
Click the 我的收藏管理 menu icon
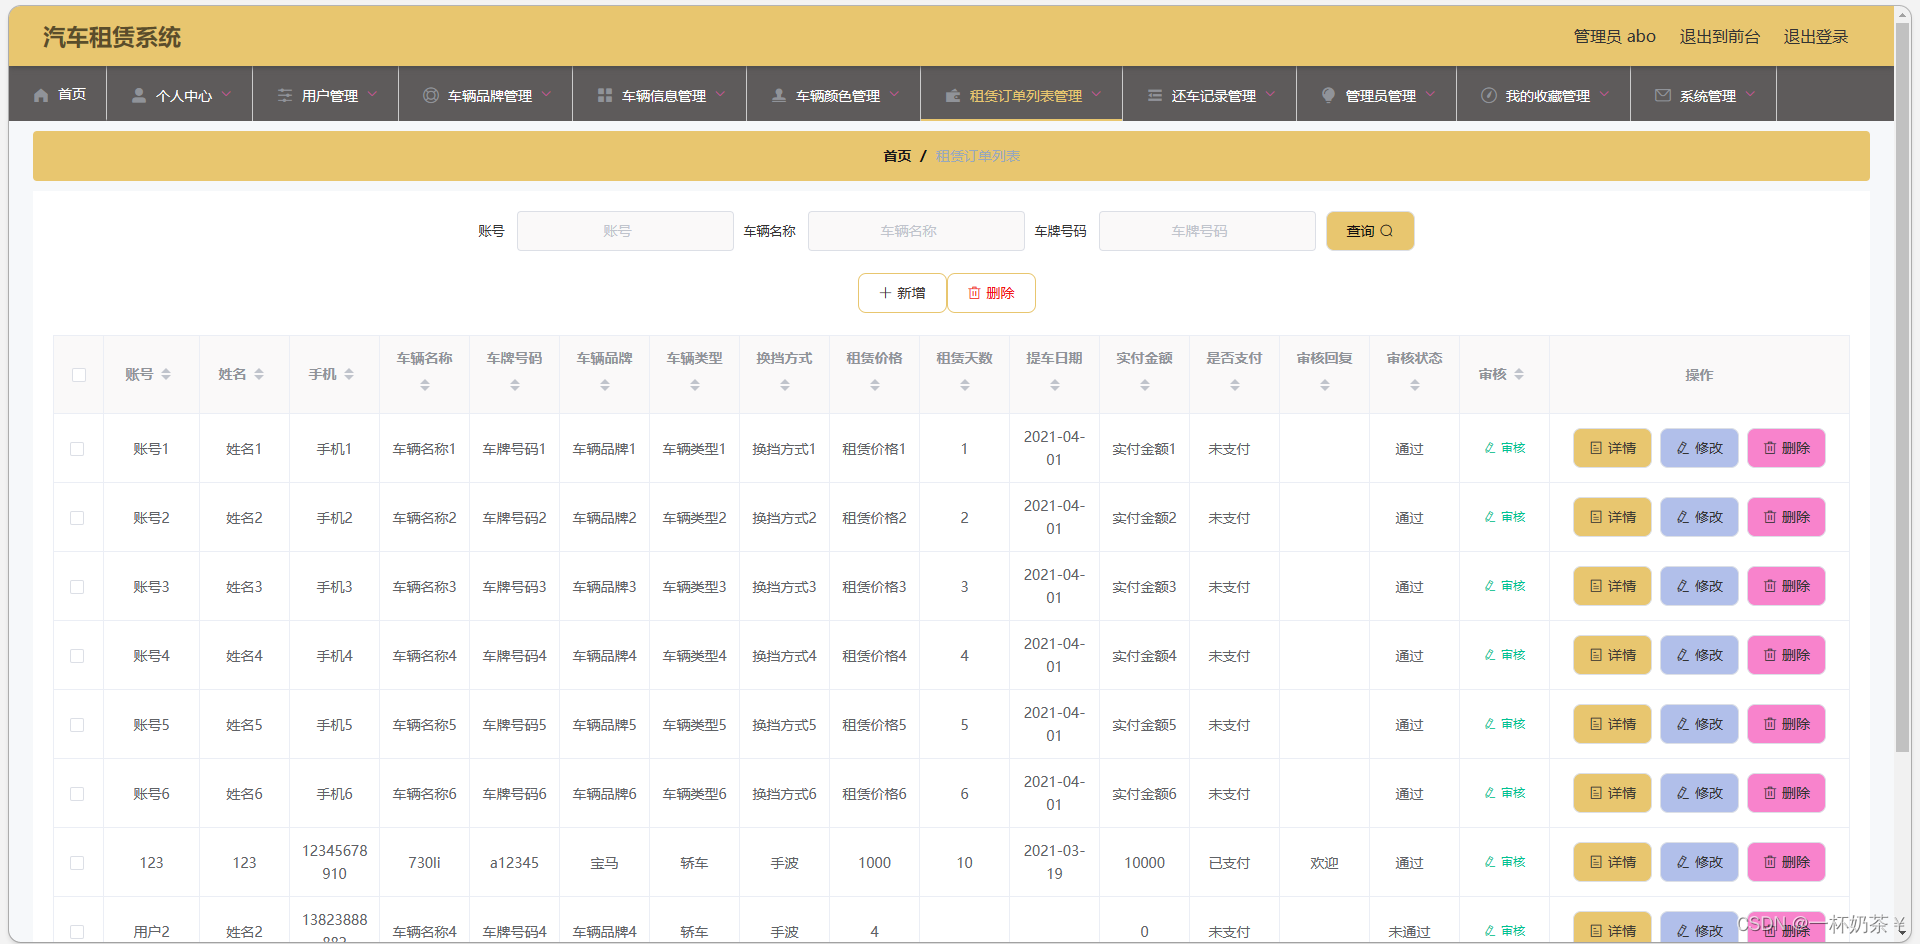pyautogui.click(x=1489, y=95)
